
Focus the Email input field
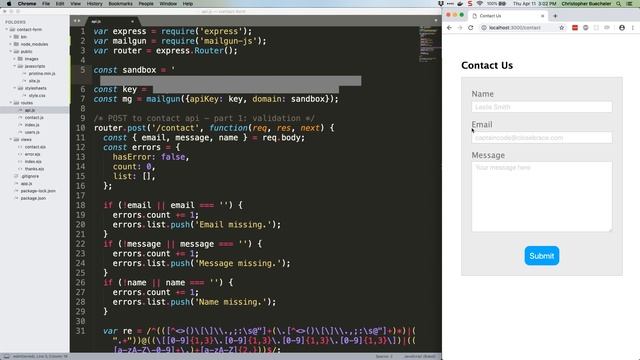coord(542,138)
